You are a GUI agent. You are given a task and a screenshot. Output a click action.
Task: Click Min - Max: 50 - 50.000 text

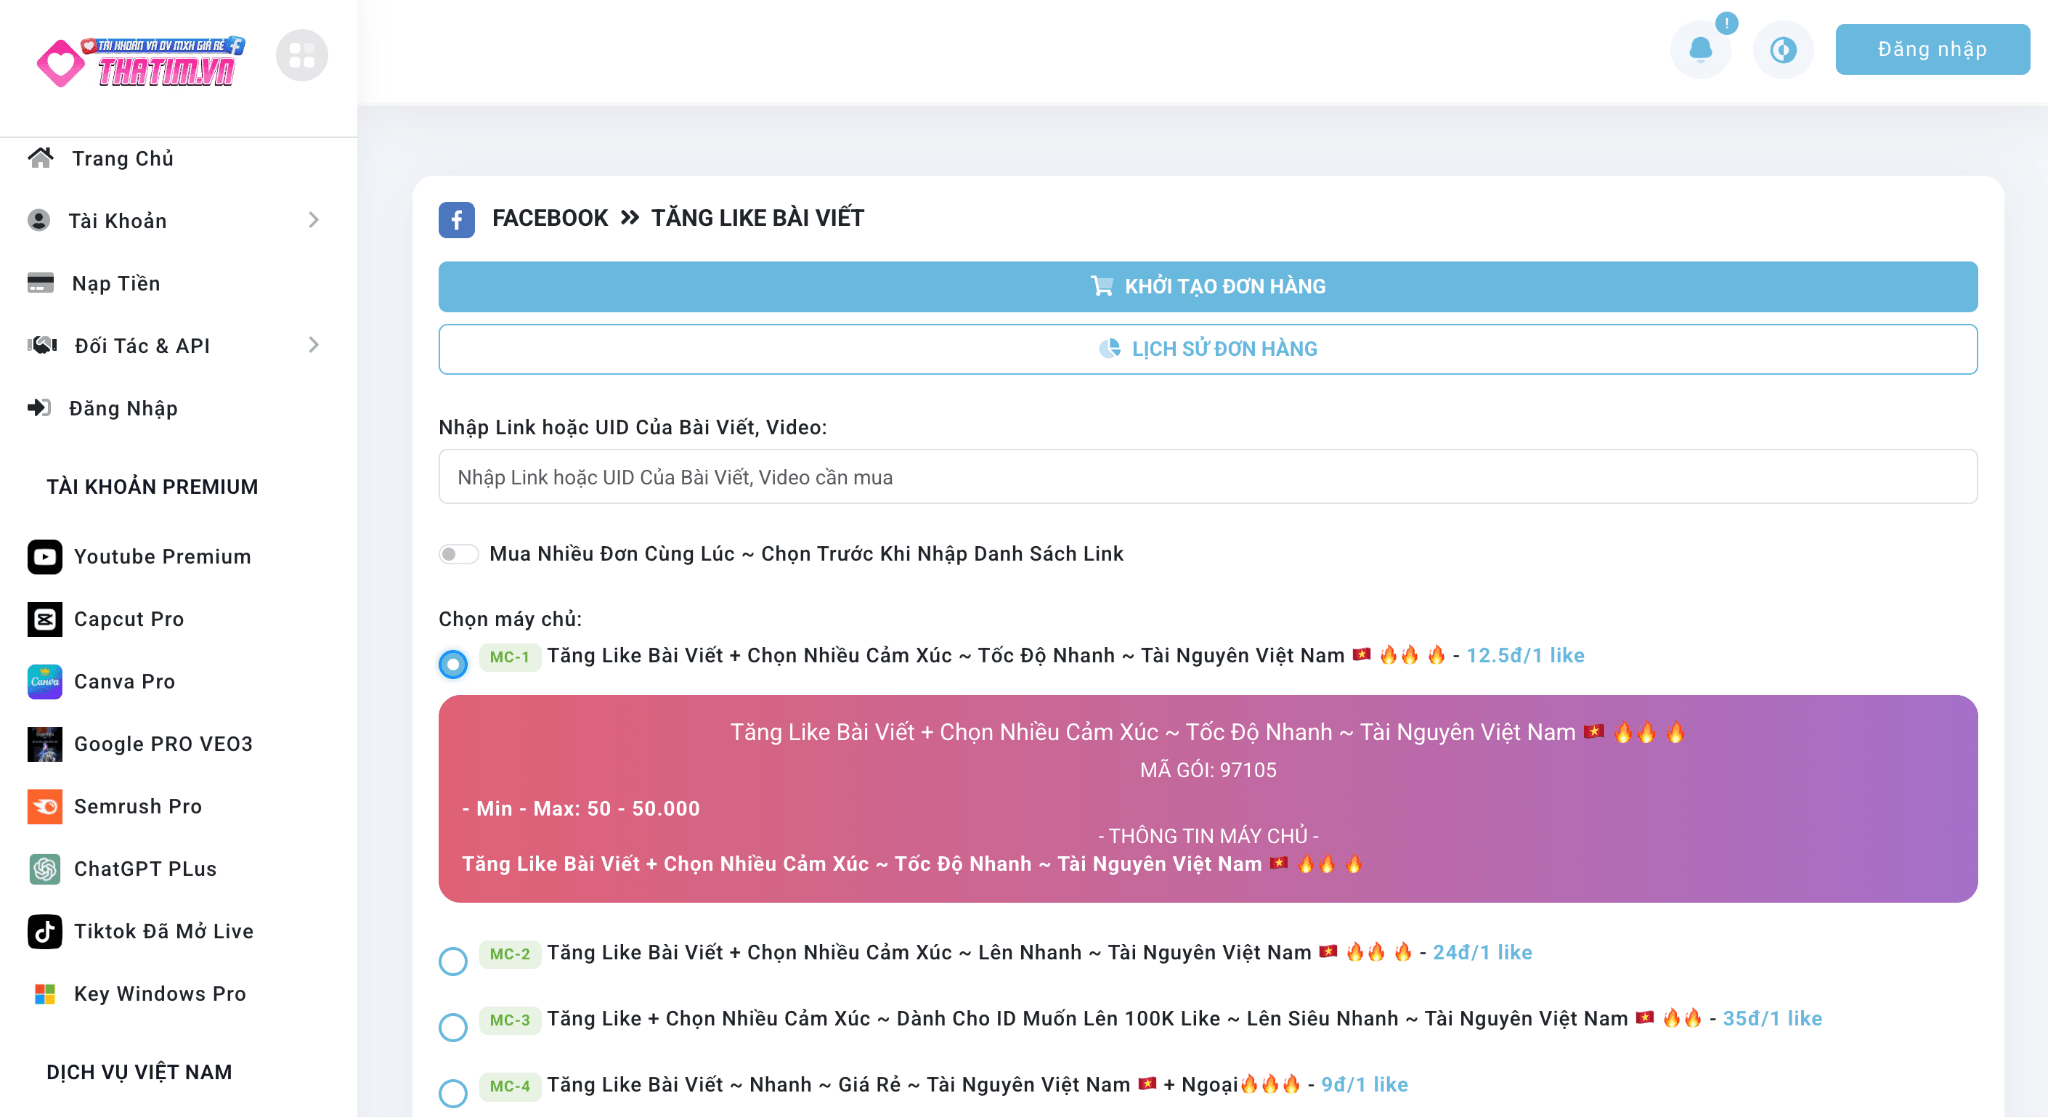click(588, 809)
